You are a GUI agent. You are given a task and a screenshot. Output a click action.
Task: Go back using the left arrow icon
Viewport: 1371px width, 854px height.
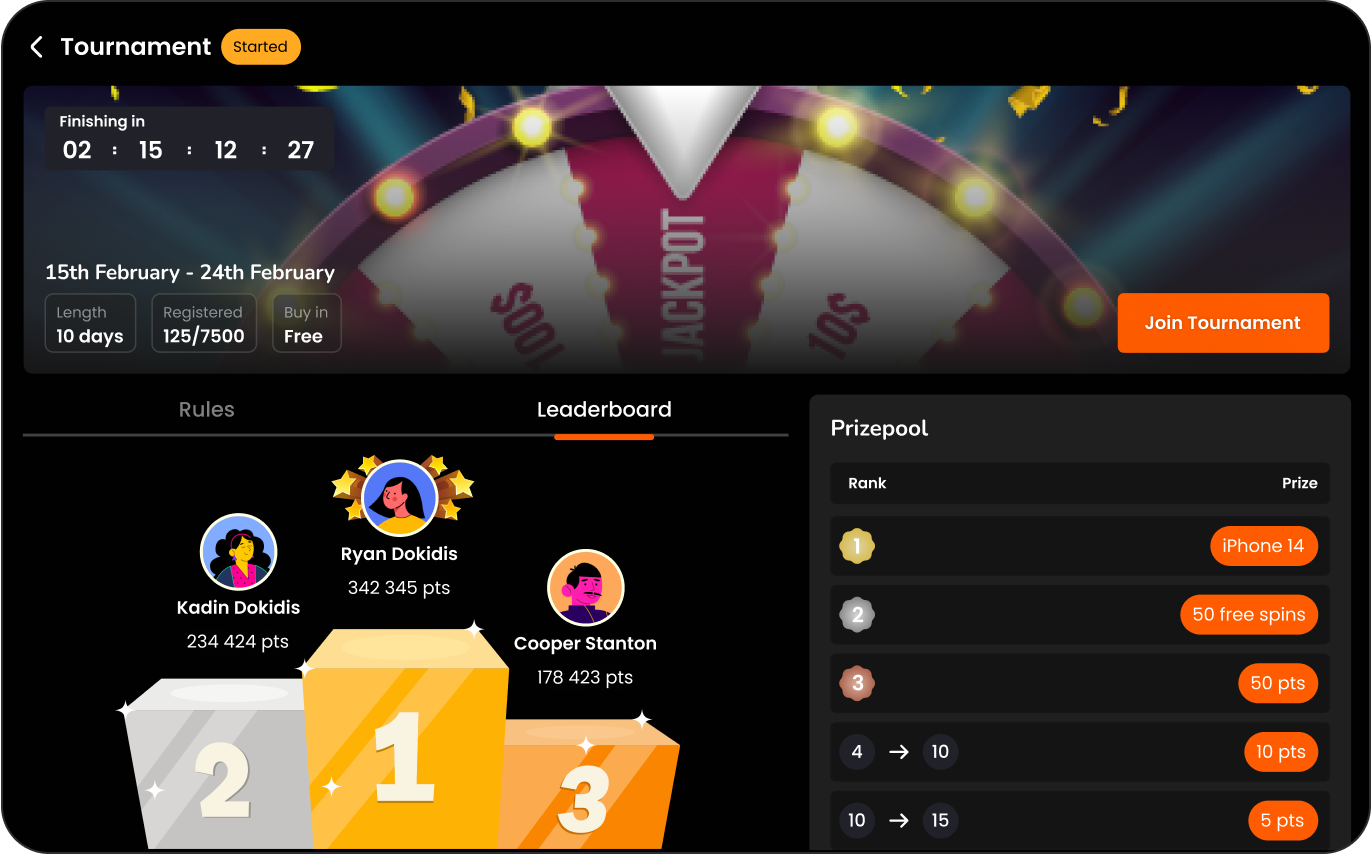click(36, 47)
